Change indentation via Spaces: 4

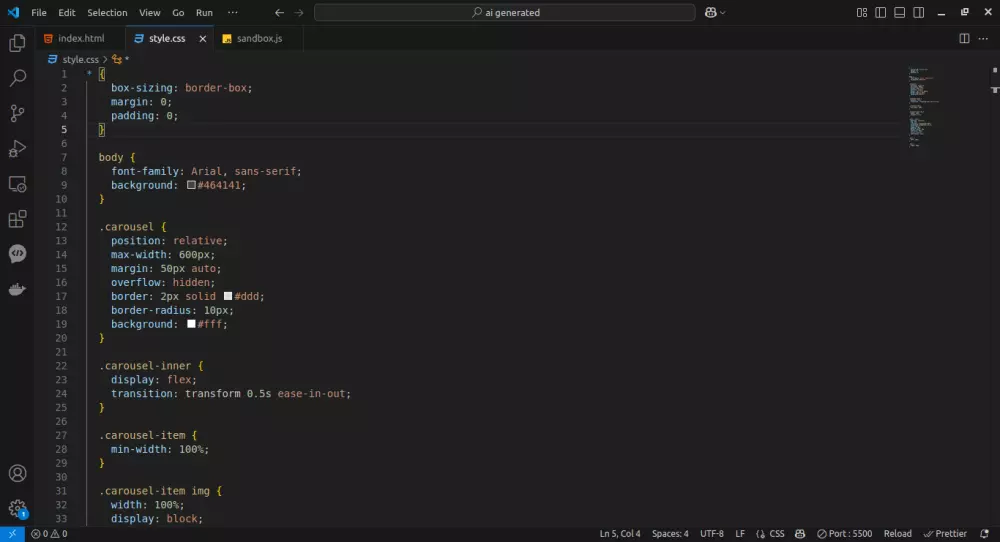click(670, 534)
